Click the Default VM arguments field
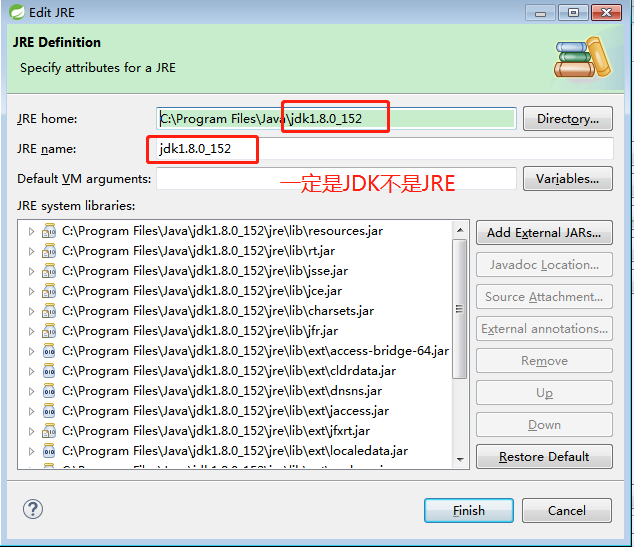The width and height of the screenshot is (634, 547). click(336, 179)
